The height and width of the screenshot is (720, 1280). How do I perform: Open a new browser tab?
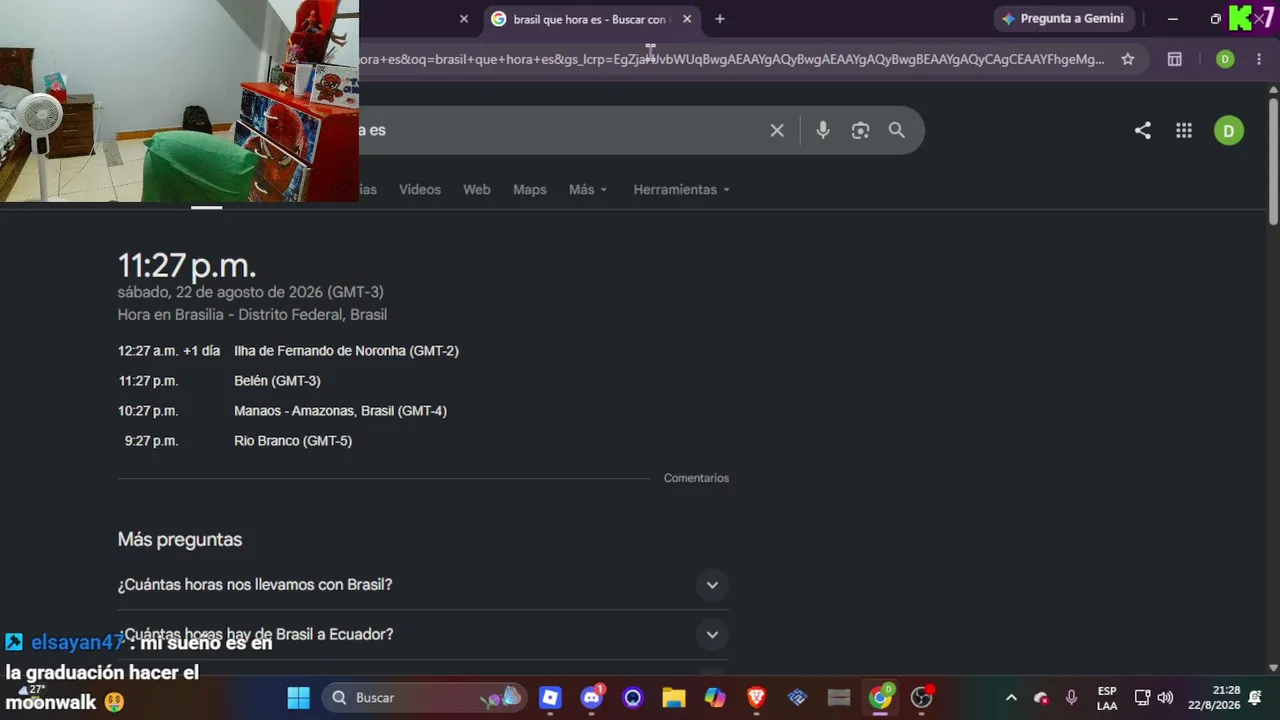click(719, 19)
